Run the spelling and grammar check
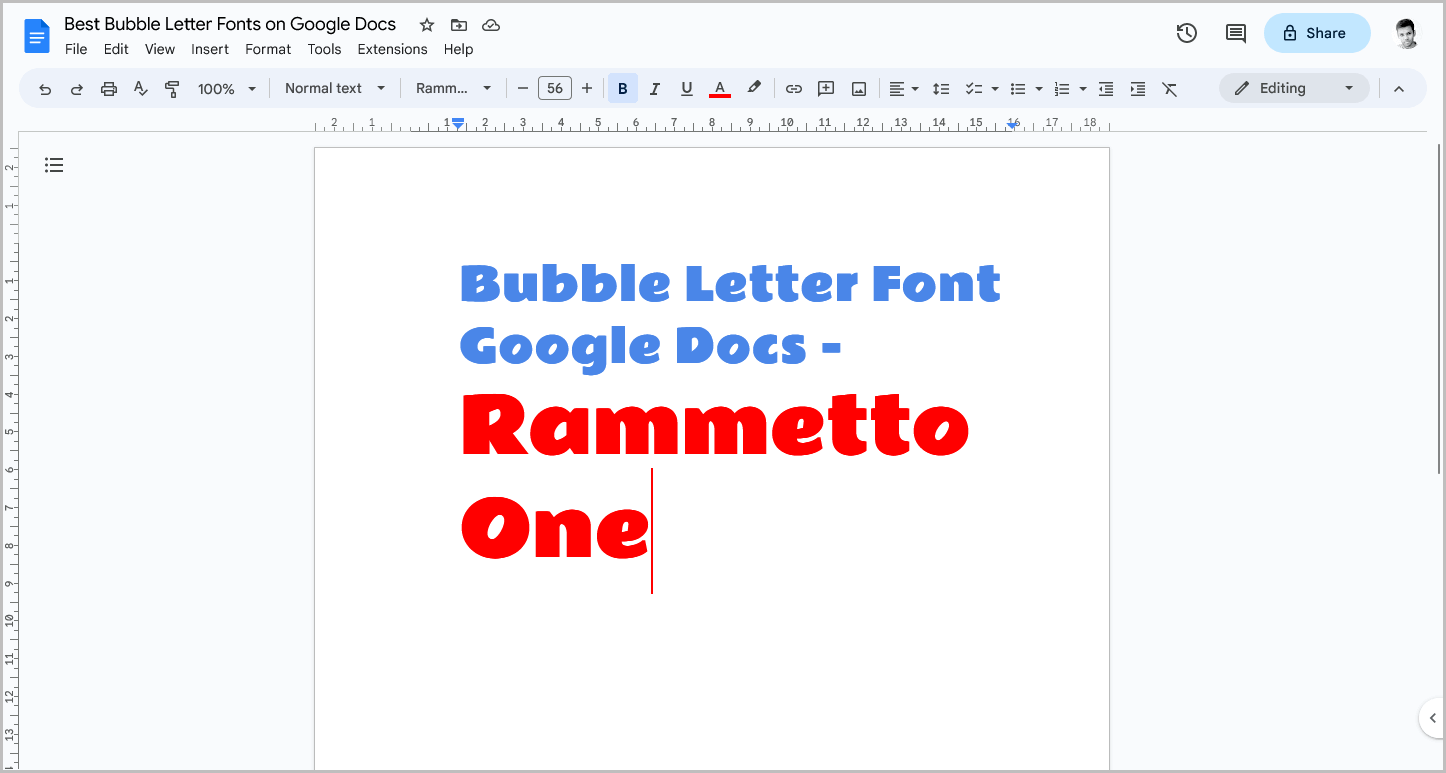1446x773 pixels. tap(140, 88)
